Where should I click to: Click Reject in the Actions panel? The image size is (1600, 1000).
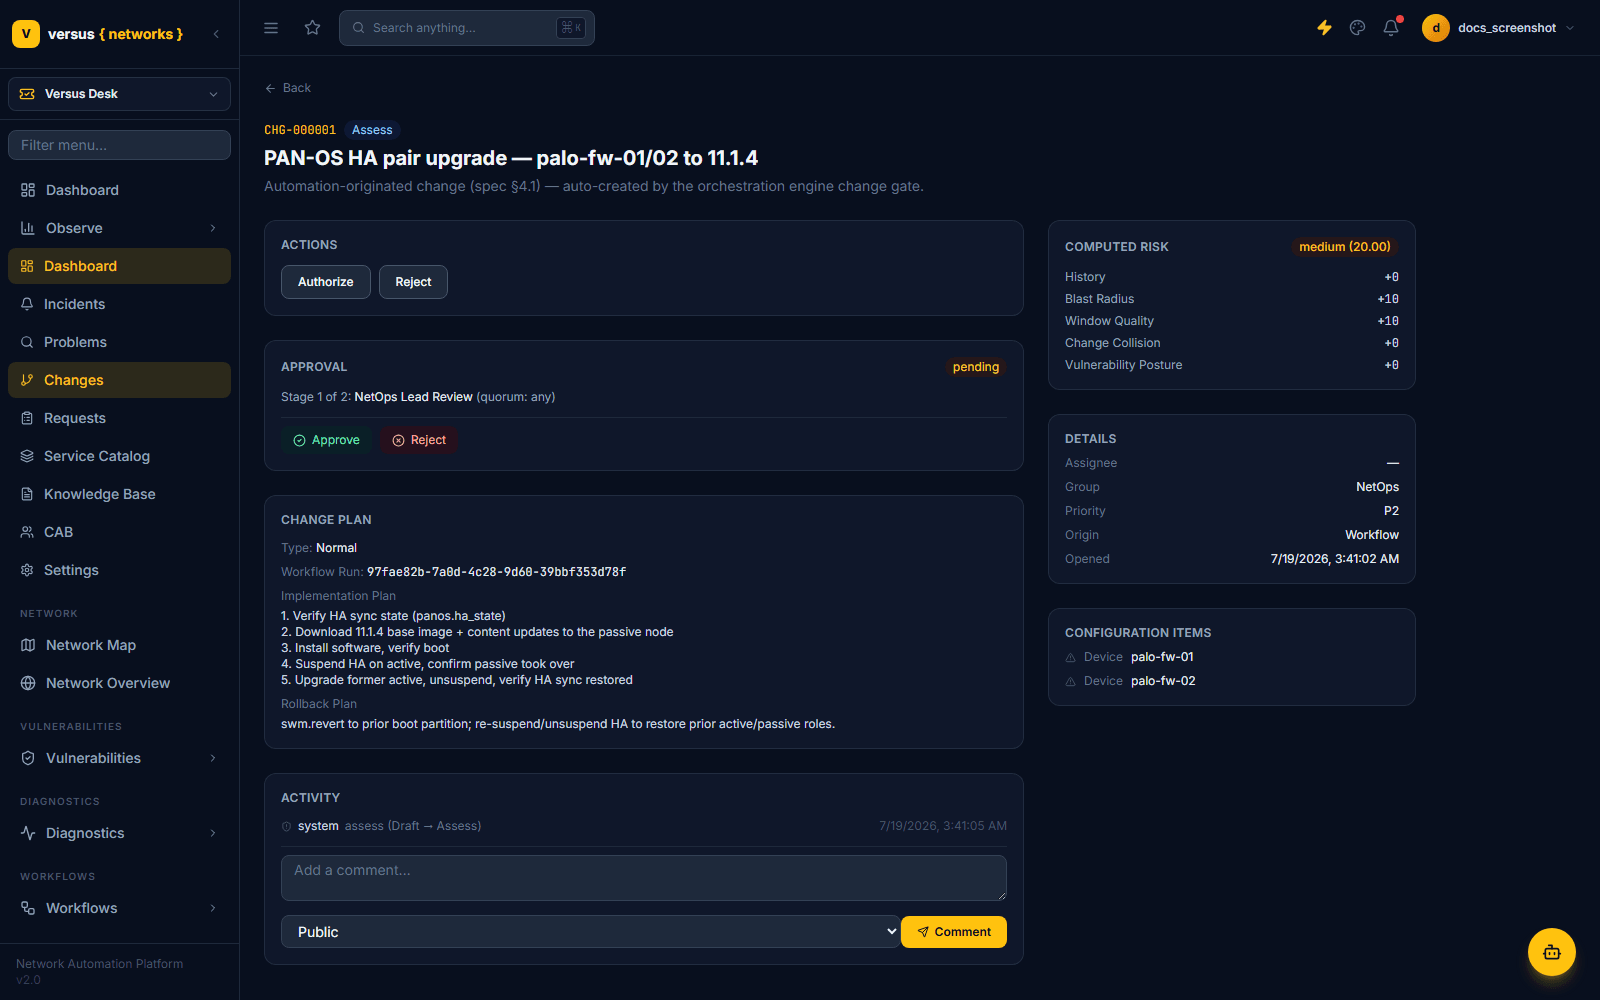(413, 282)
